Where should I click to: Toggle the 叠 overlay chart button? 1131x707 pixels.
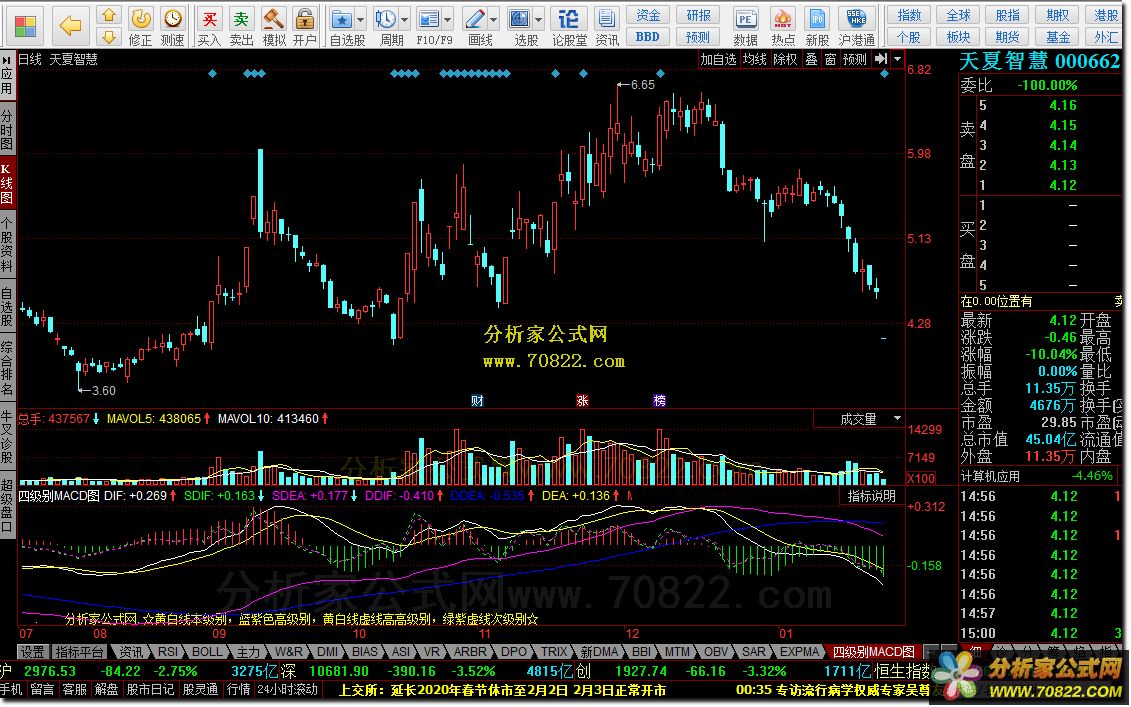[x=812, y=60]
